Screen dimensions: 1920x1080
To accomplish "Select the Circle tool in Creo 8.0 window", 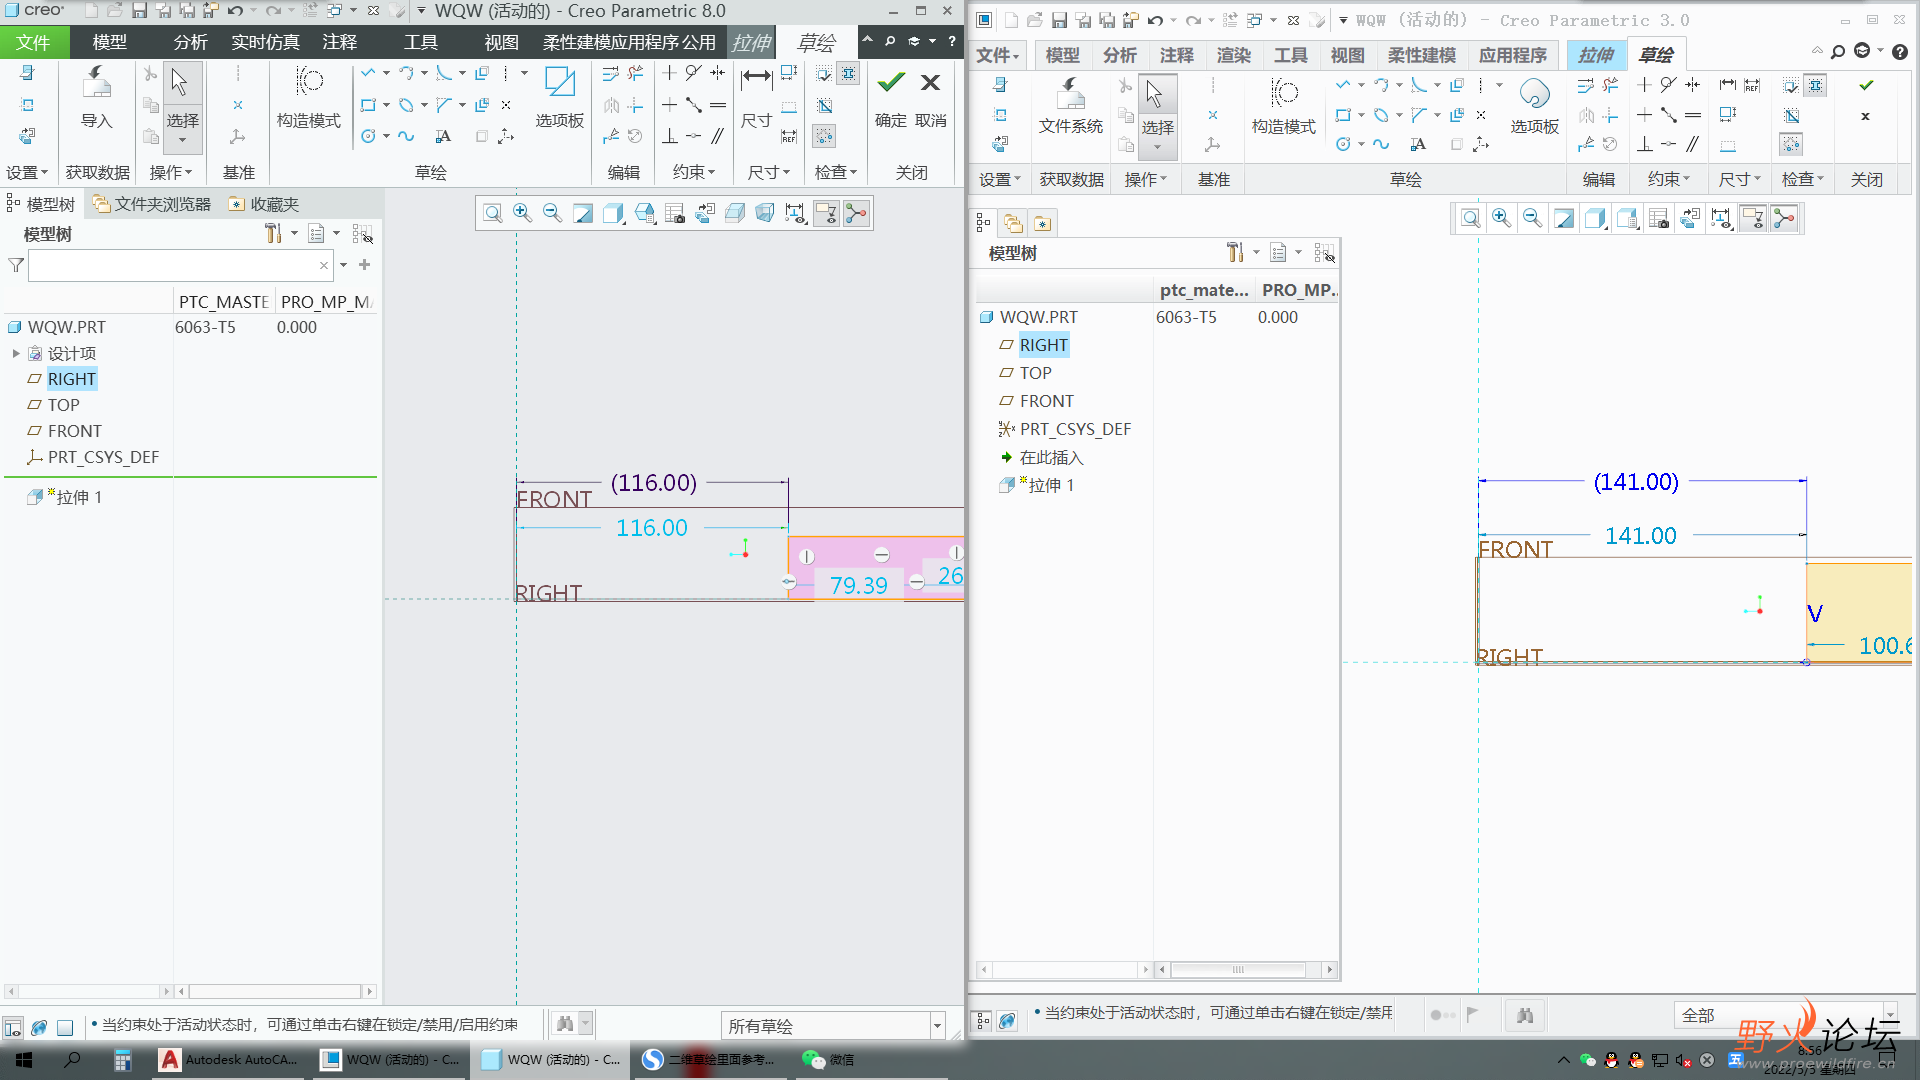I will click(x=368, y=136).
